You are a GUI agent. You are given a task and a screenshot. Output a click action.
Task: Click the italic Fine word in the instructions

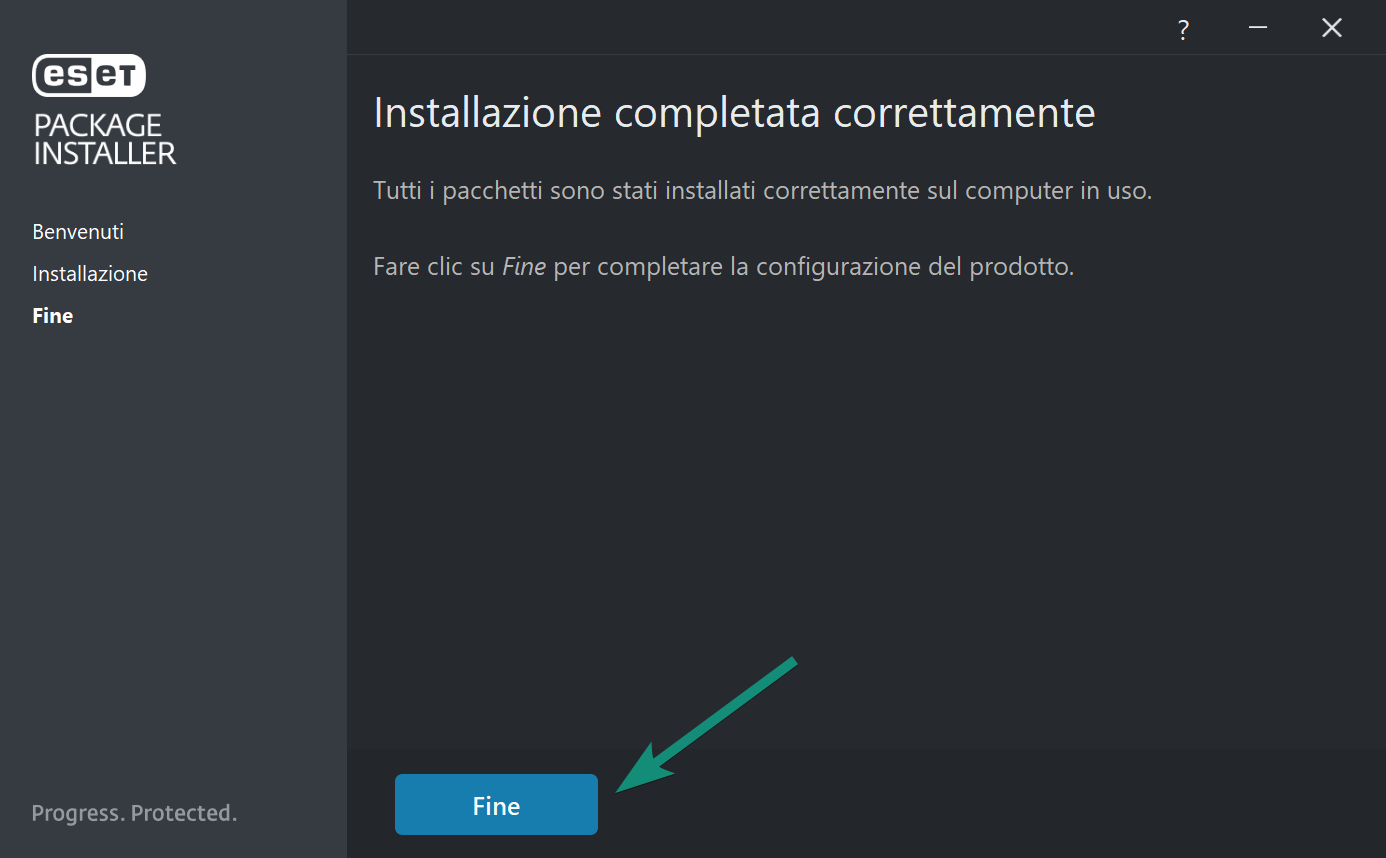tap(523, 268)
